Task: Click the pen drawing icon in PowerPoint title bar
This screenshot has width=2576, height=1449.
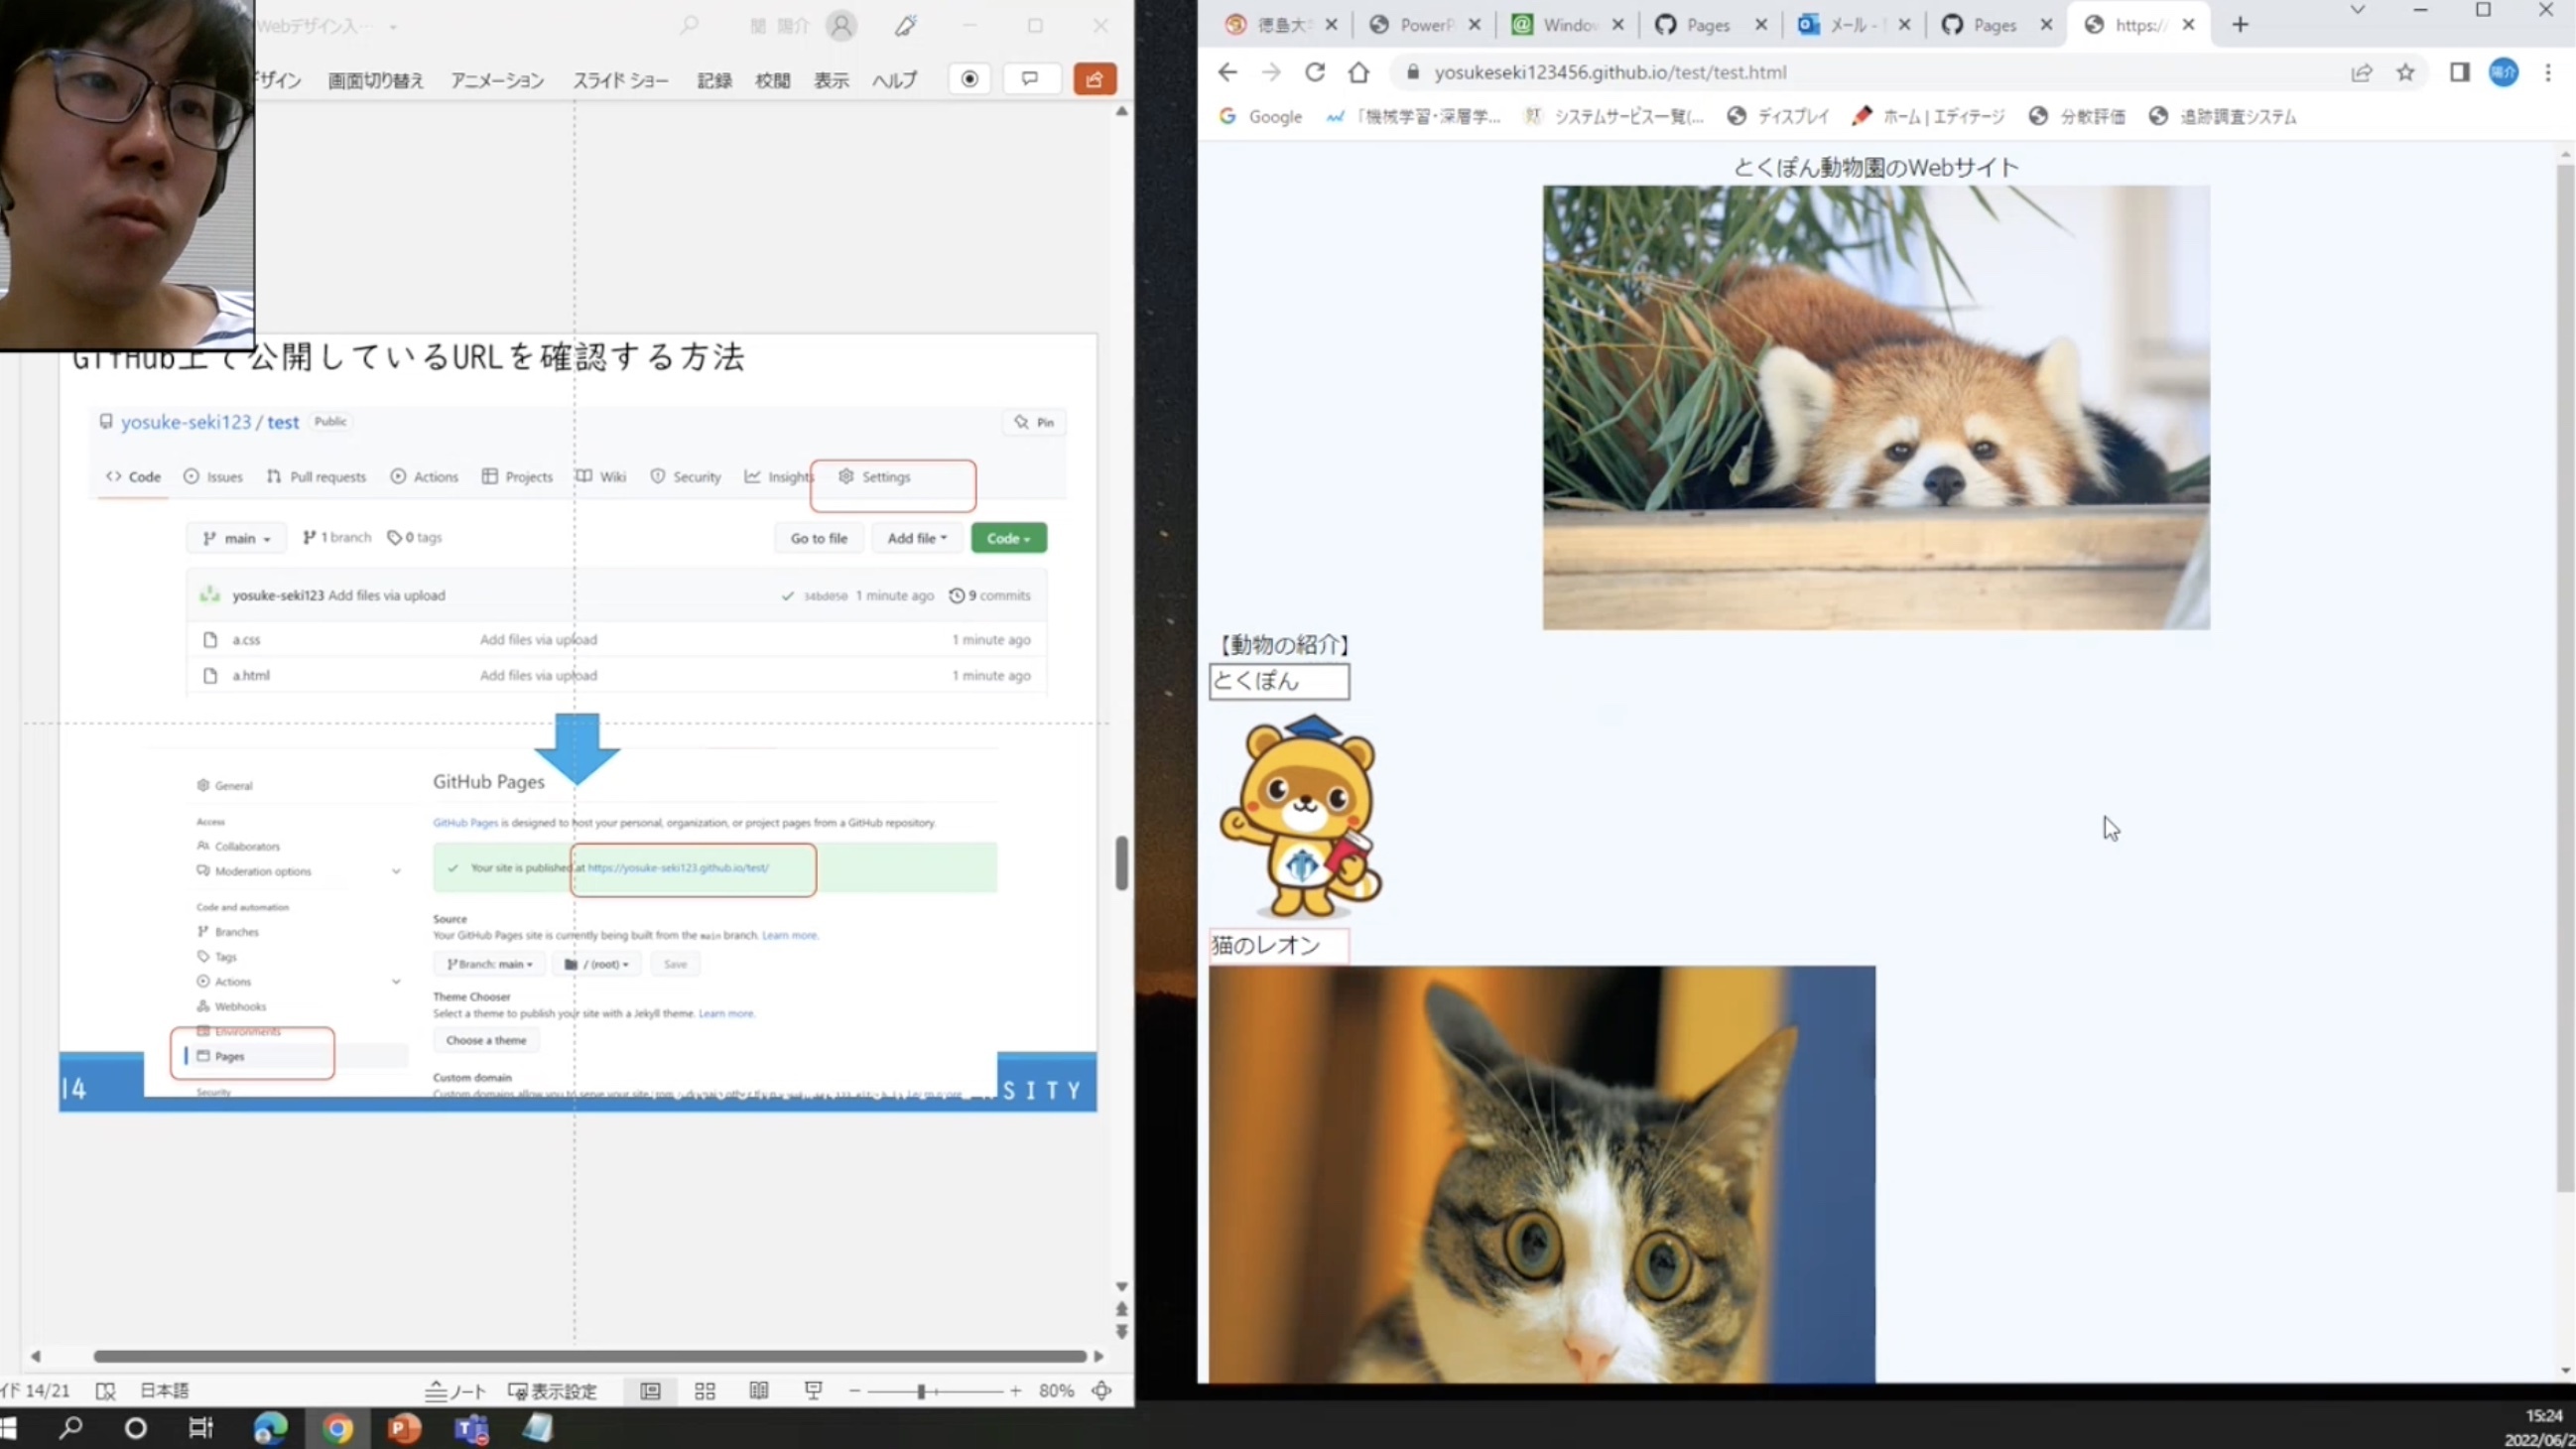Action: pos(906,25)
